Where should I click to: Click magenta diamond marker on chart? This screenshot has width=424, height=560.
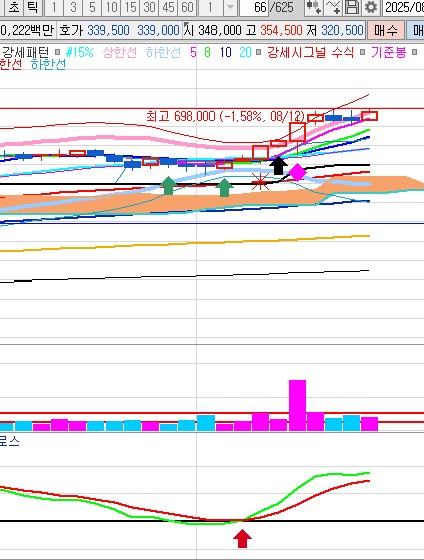click(x=298, y=172)
